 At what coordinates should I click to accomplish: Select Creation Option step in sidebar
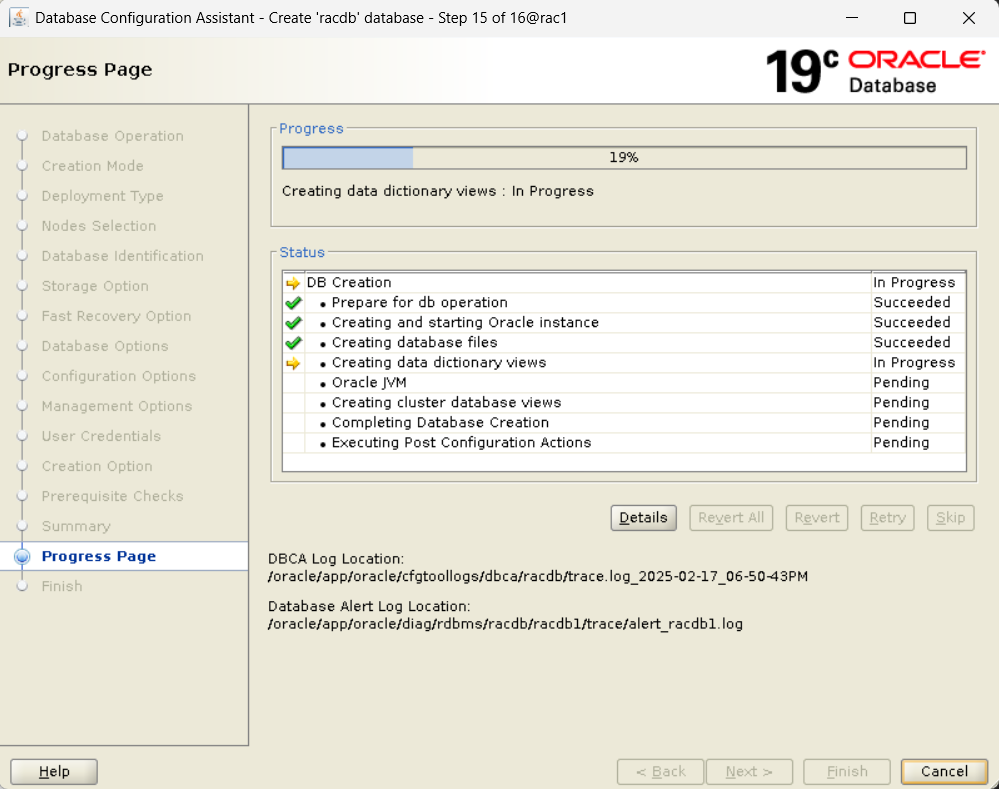coord(97,466)
